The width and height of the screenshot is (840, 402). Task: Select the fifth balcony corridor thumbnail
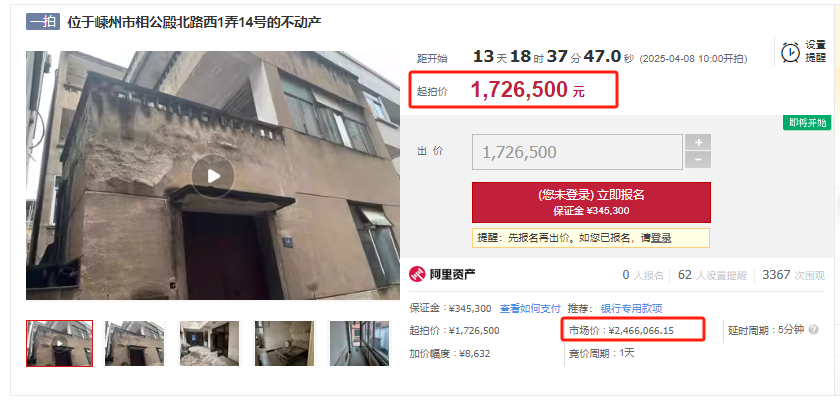coord(359,344)
